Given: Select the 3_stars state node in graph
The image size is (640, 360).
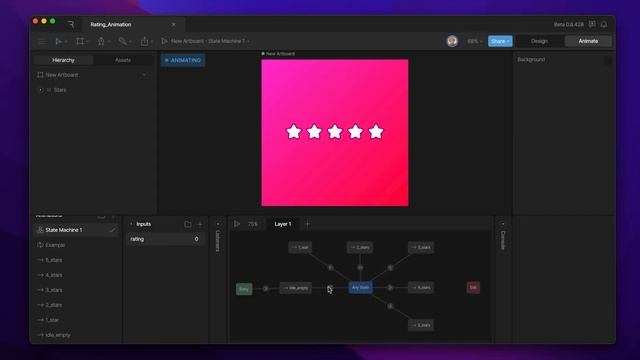Looking at the screenshot, I should tap(421, 247).
